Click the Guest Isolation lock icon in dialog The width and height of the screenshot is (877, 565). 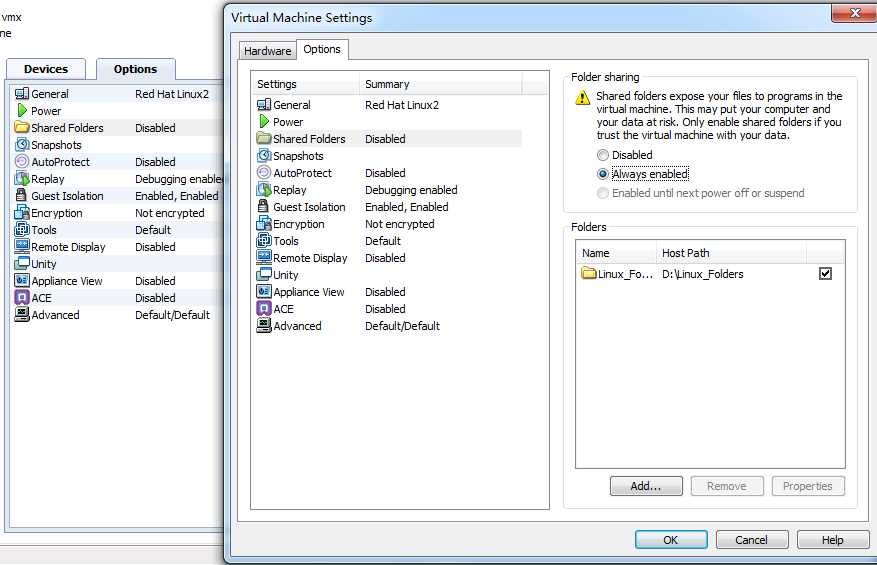click(263, 206)
